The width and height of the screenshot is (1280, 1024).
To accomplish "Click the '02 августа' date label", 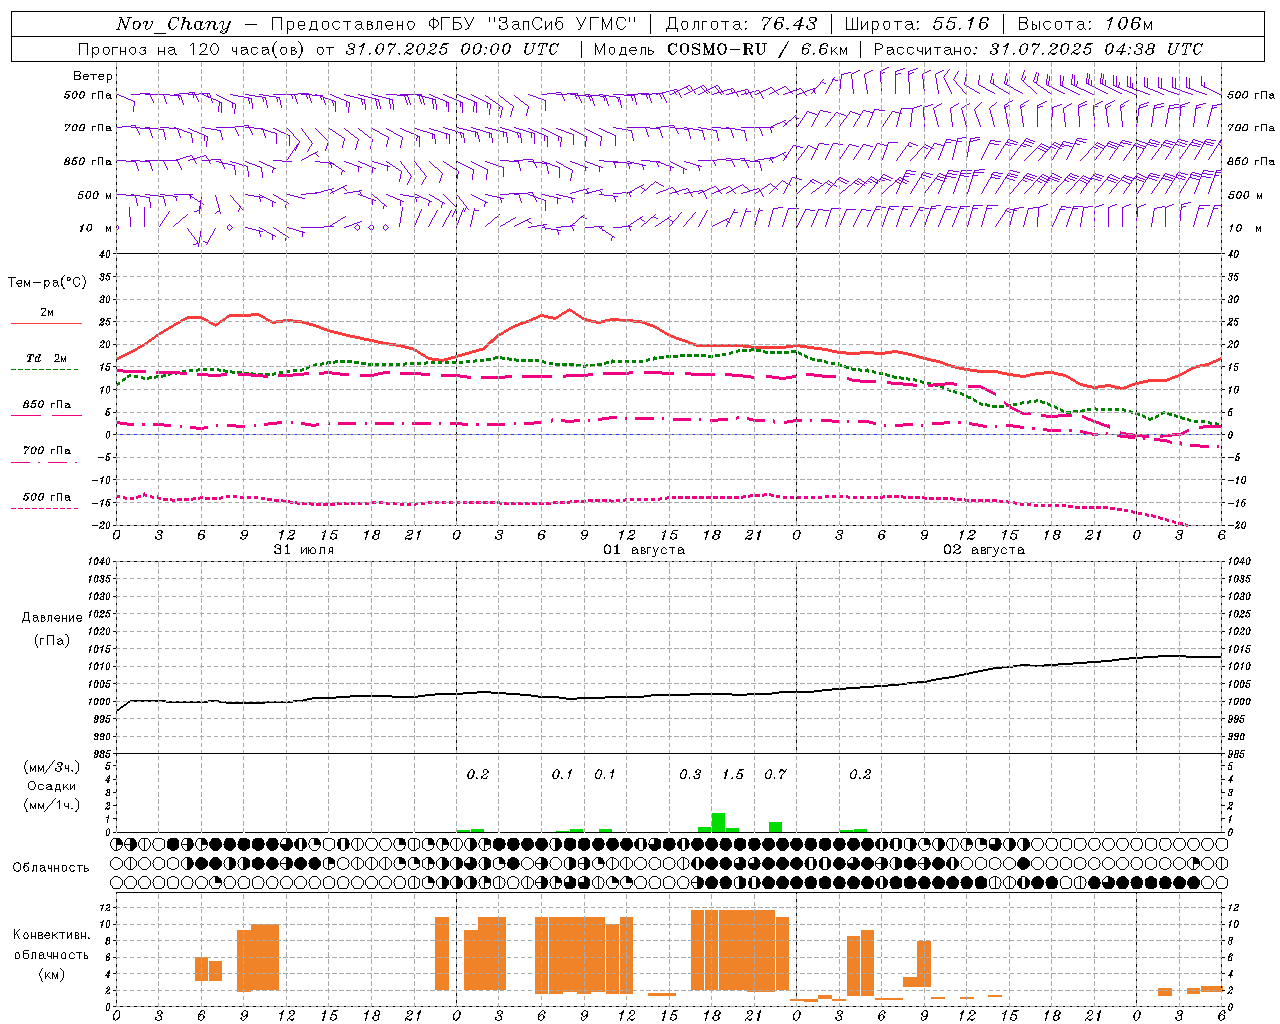I will [x=984, y=550].
